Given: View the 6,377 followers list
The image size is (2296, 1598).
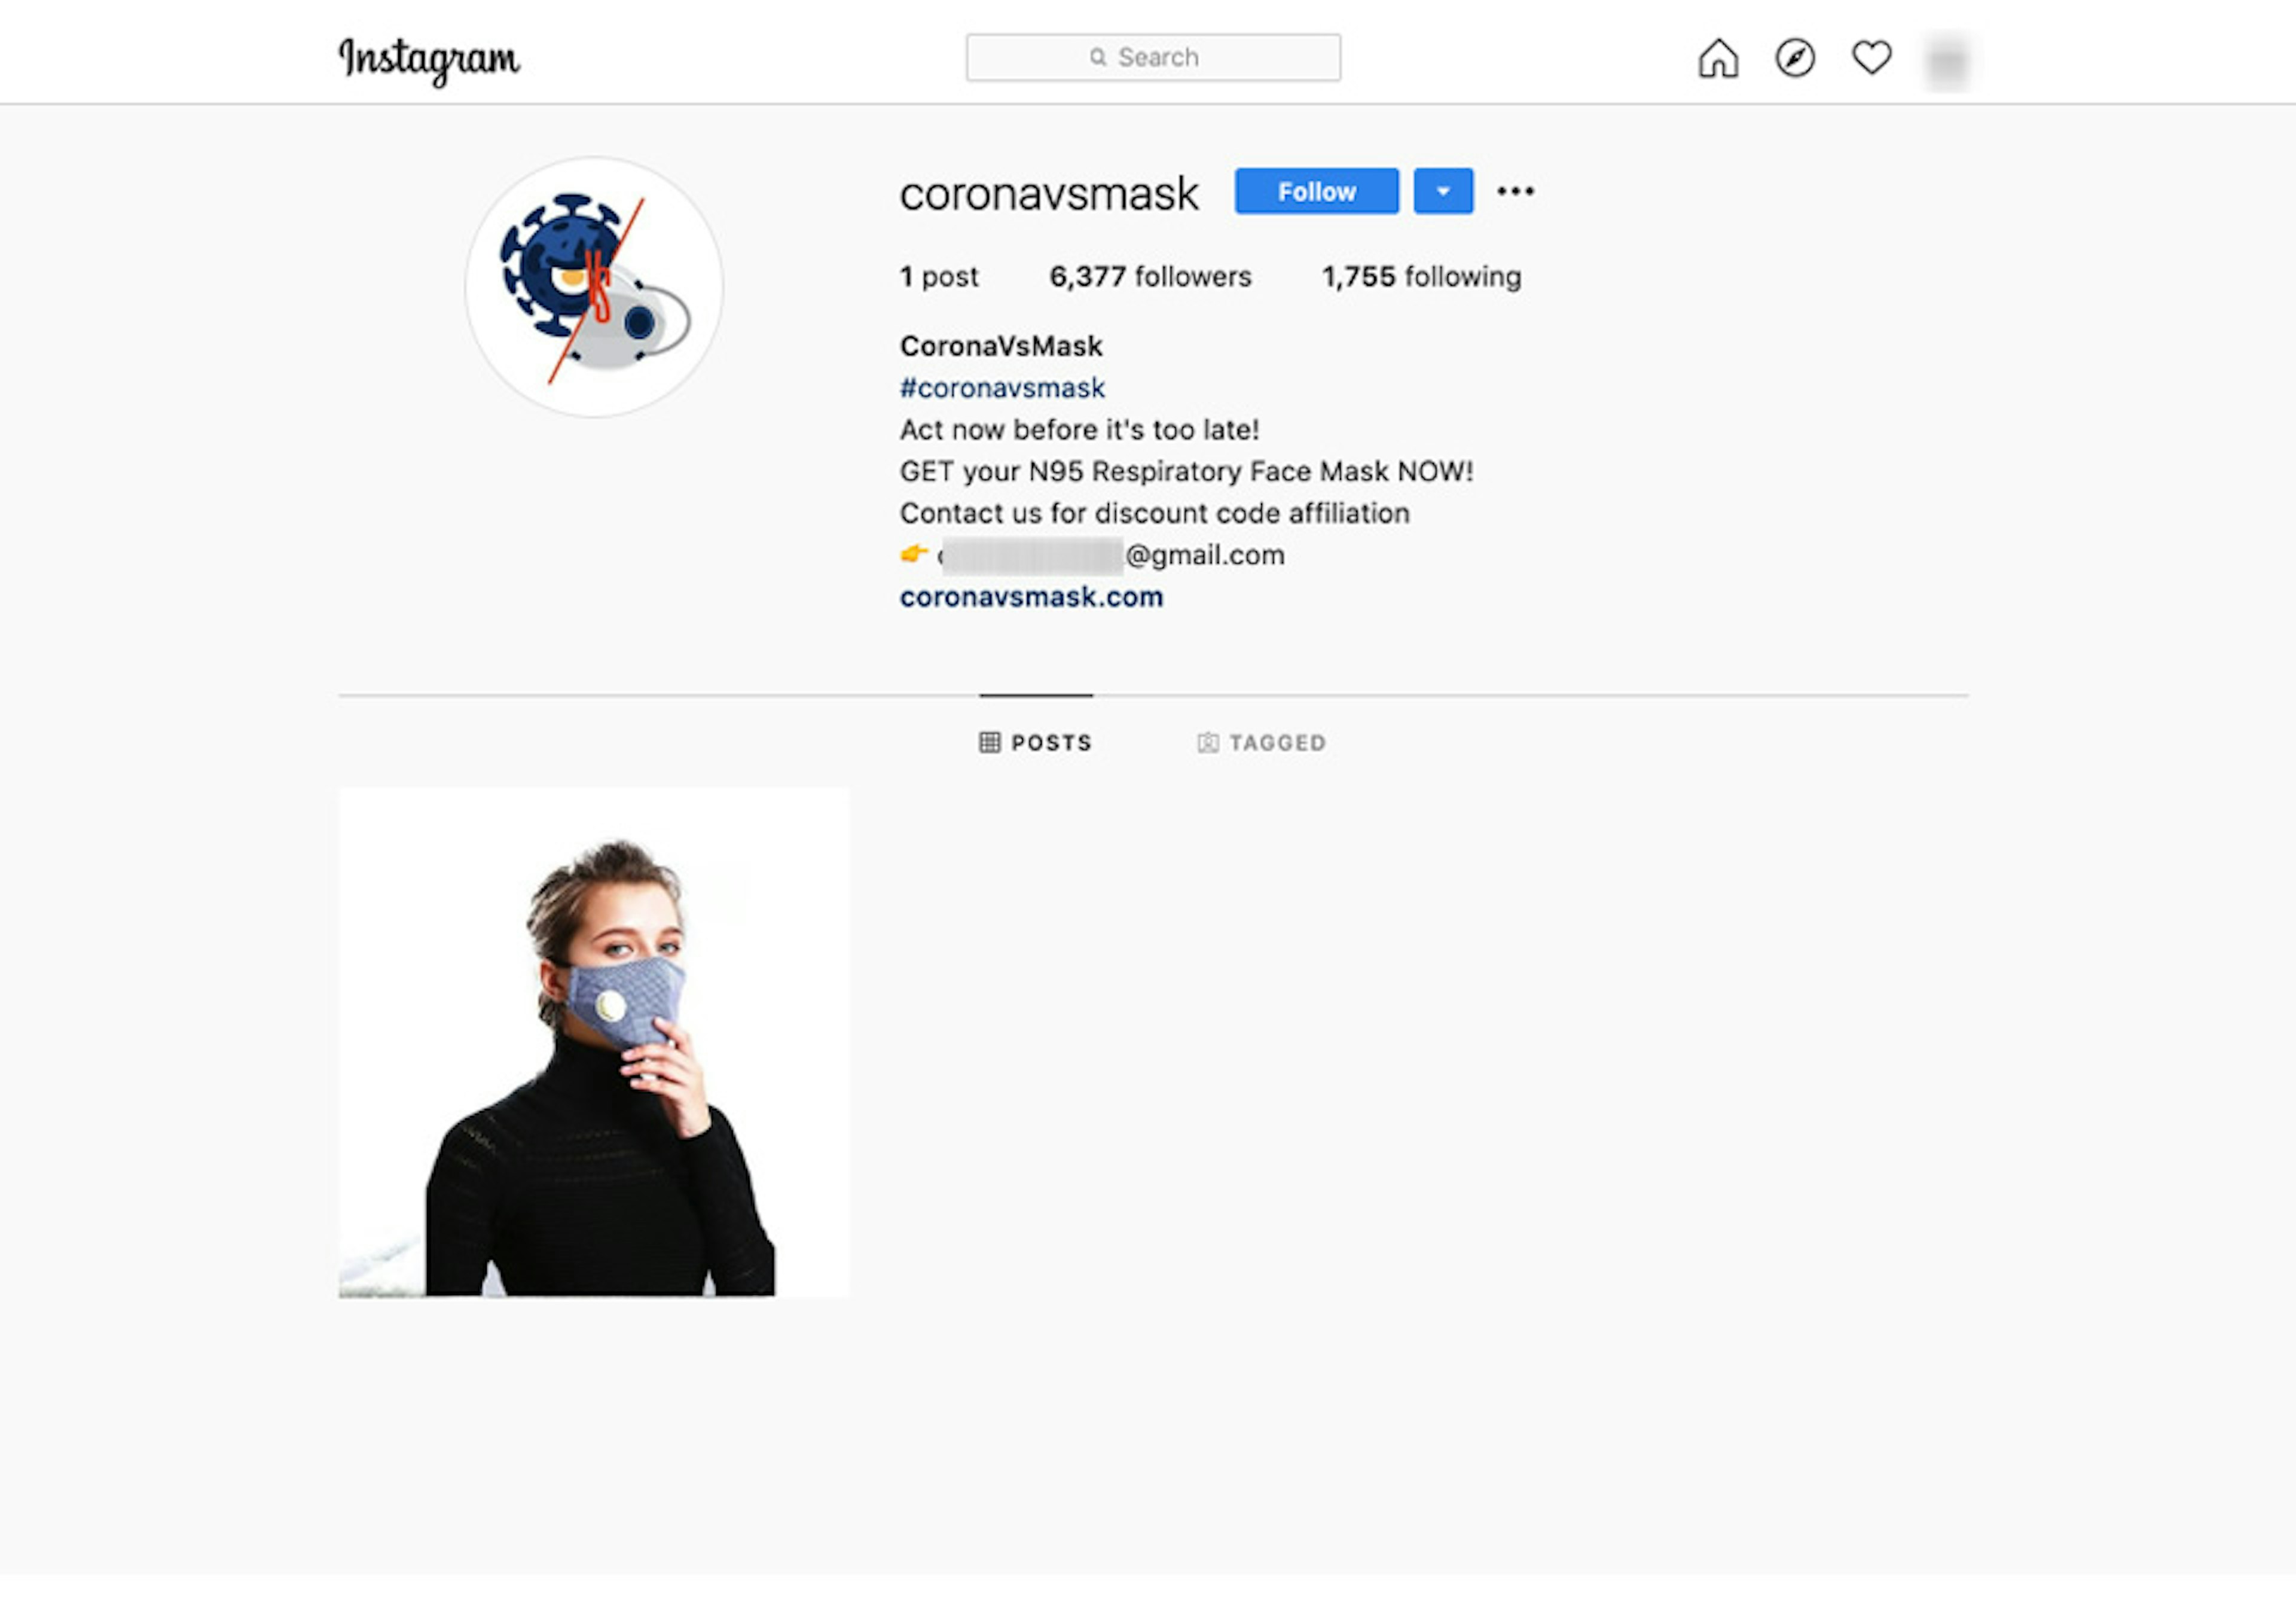Looking at the screenshot, I should 1150,276.
